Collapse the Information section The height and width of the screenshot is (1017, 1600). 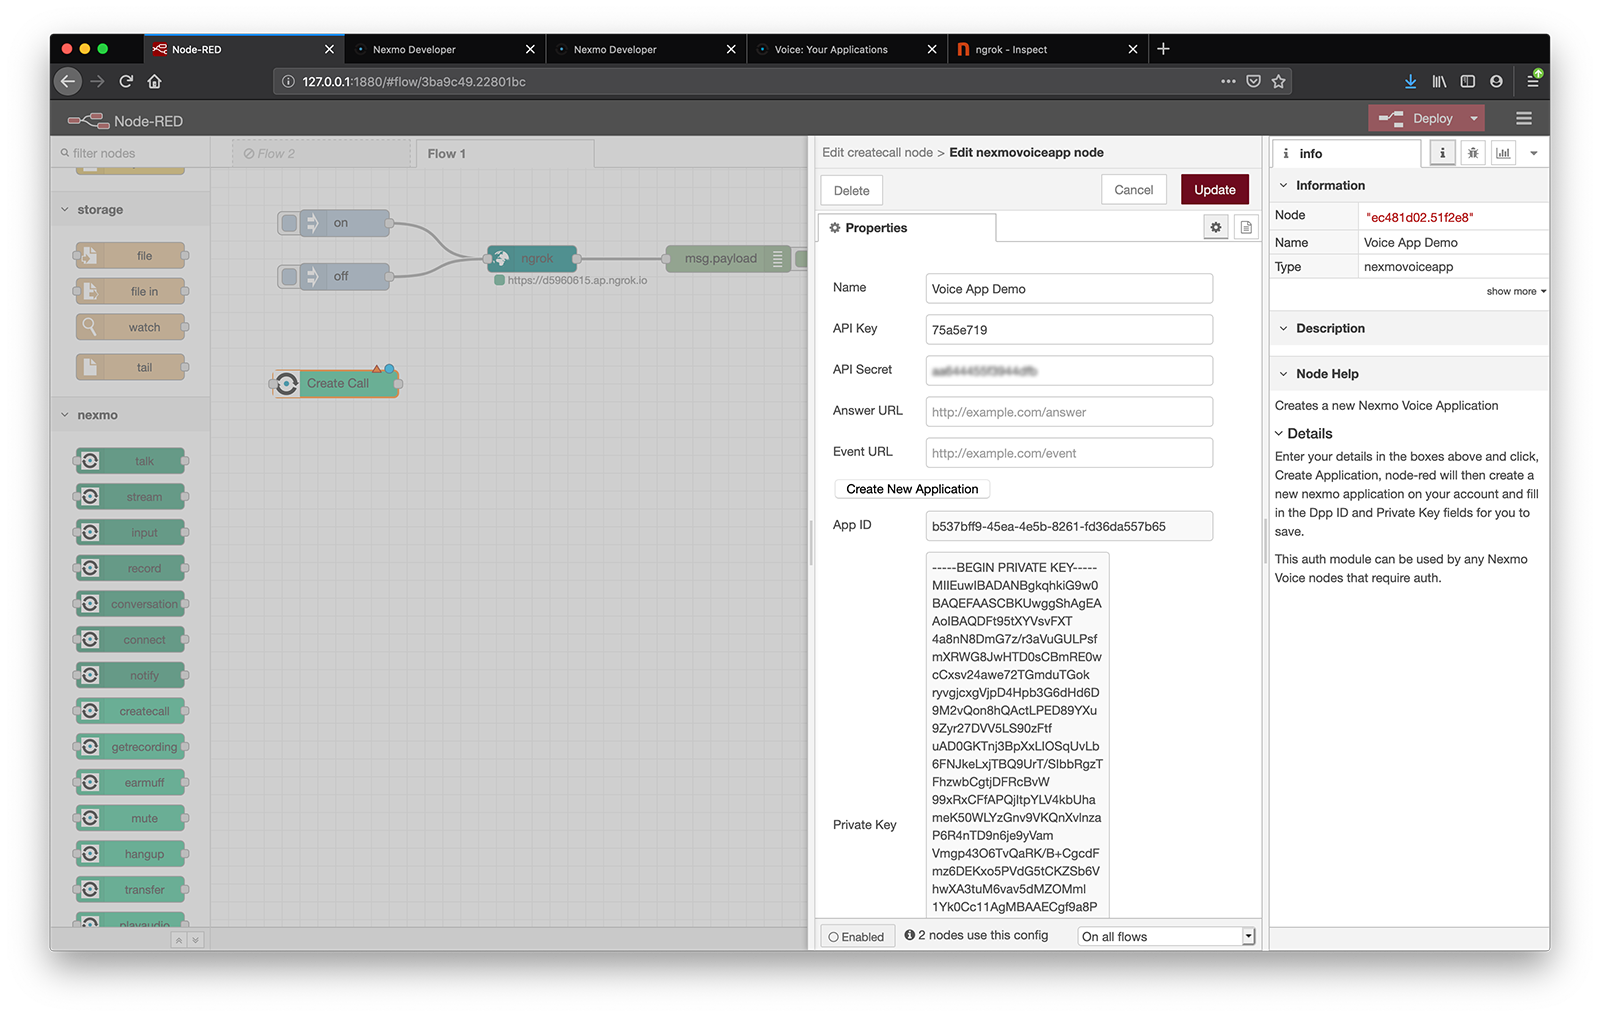click(1284, 185)
